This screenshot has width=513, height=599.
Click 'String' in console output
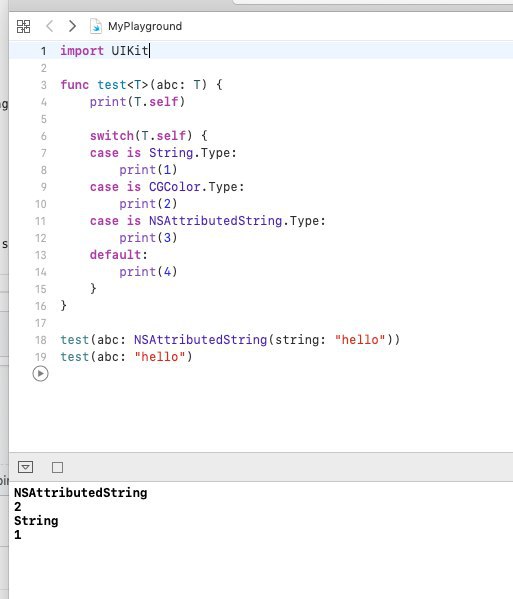pos(36,521)
